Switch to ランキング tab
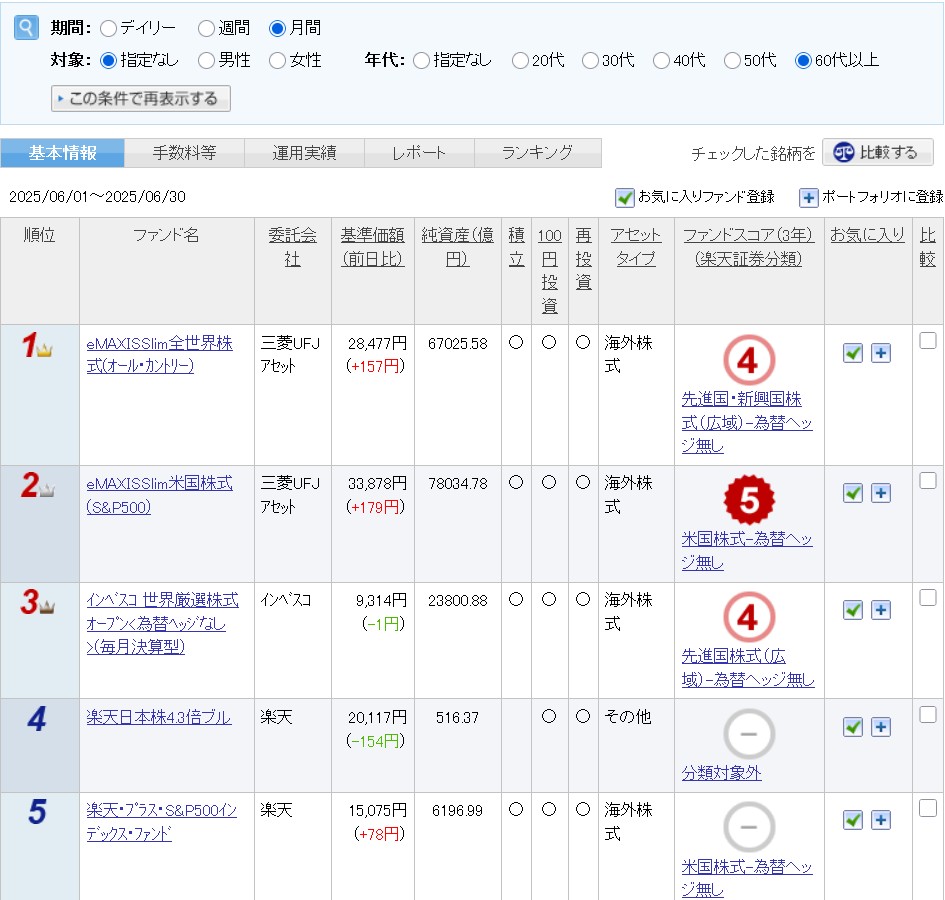945x900 pixels. point(538,153)
